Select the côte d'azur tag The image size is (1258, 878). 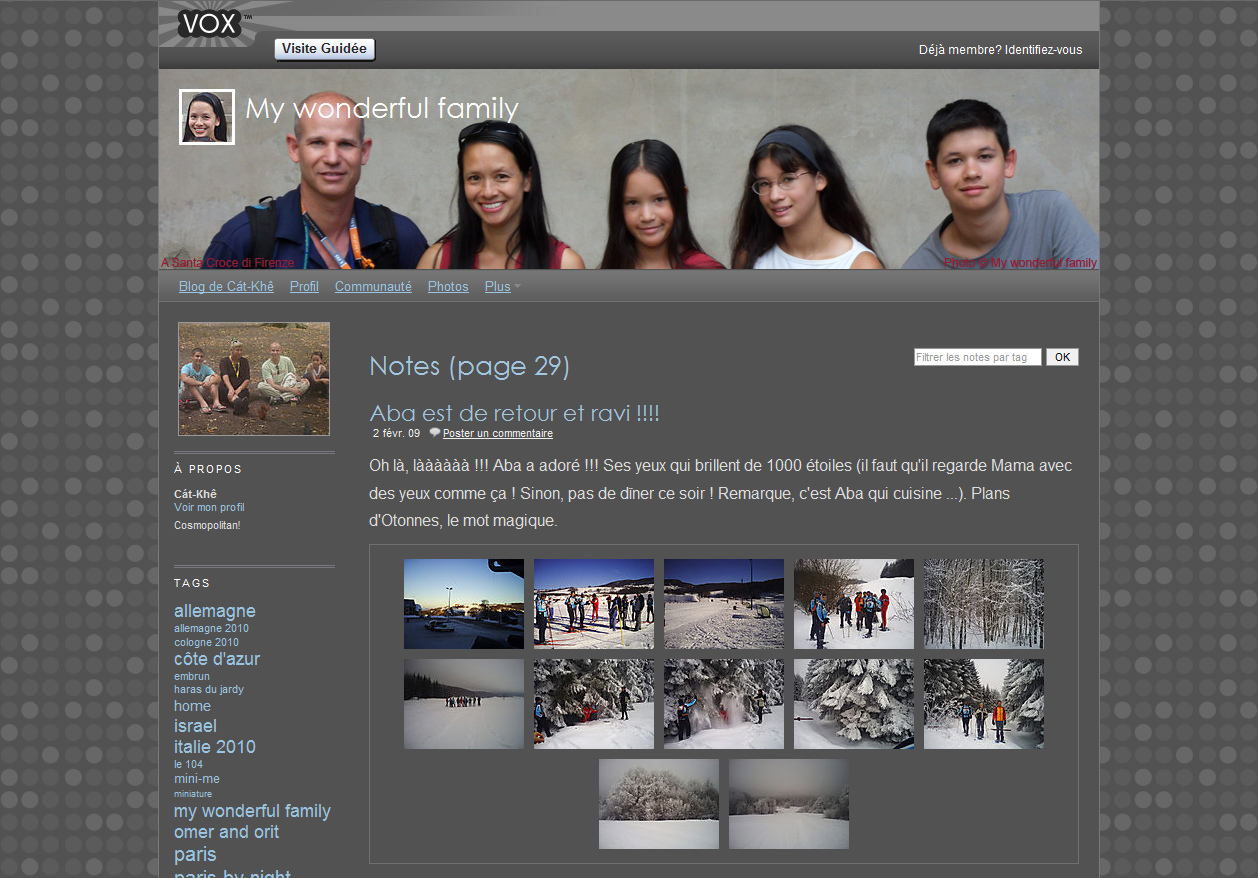(x=217, y=659)
